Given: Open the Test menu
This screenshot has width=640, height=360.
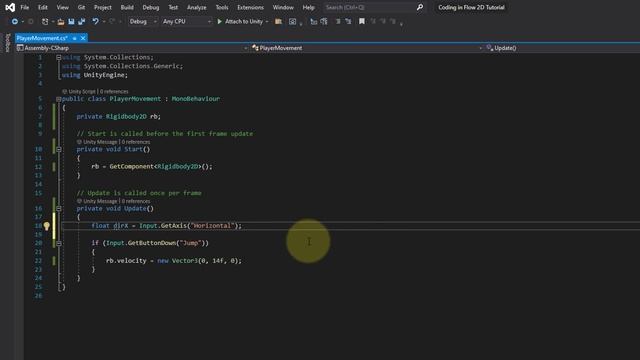Looking at the screenshot, I should pyautogui.click(x=173, y=7).
